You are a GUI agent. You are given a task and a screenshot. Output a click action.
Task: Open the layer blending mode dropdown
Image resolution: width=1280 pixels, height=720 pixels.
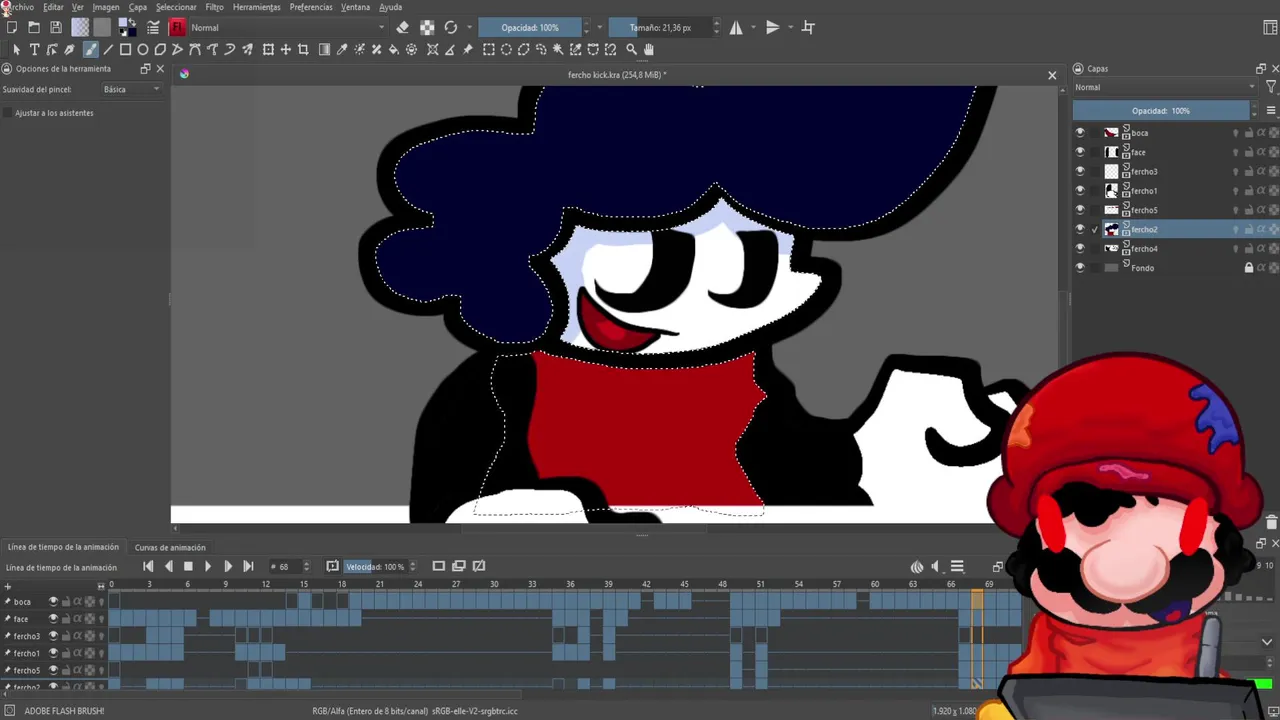coord(1164,87)
